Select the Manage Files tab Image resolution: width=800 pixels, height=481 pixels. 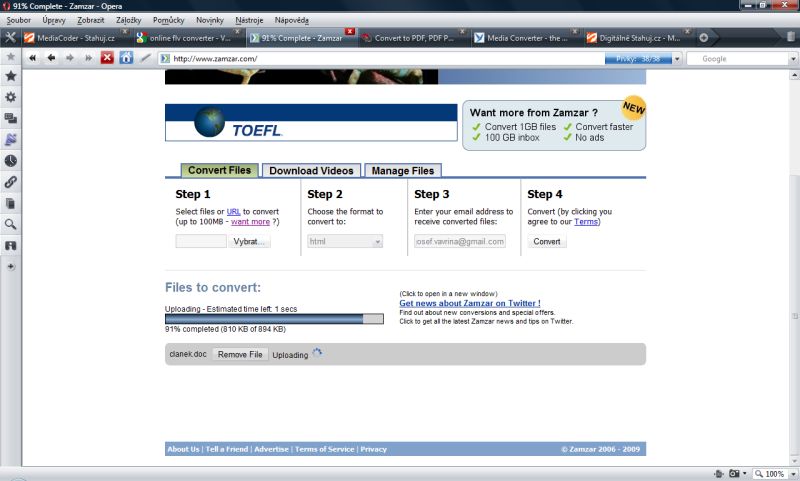point(403,170)
